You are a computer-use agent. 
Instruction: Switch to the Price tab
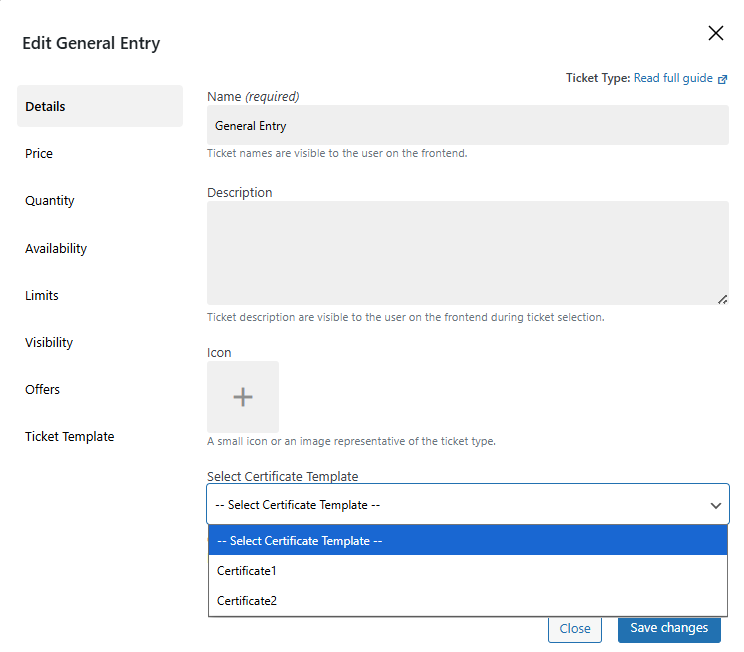[39, 154]
